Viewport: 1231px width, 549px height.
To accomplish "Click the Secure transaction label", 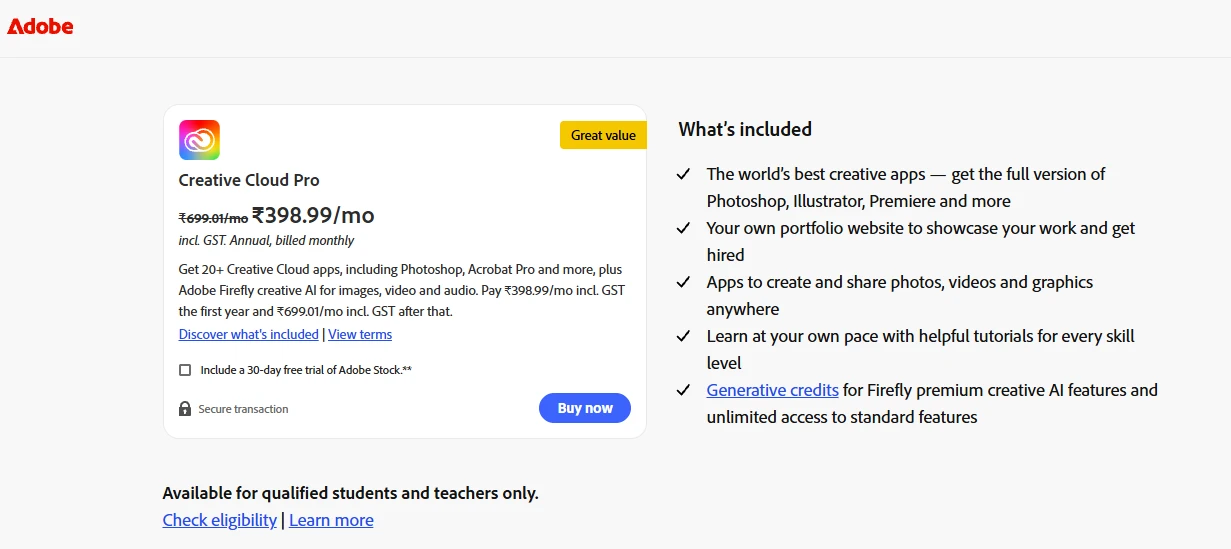I will [x=243, y=409].
